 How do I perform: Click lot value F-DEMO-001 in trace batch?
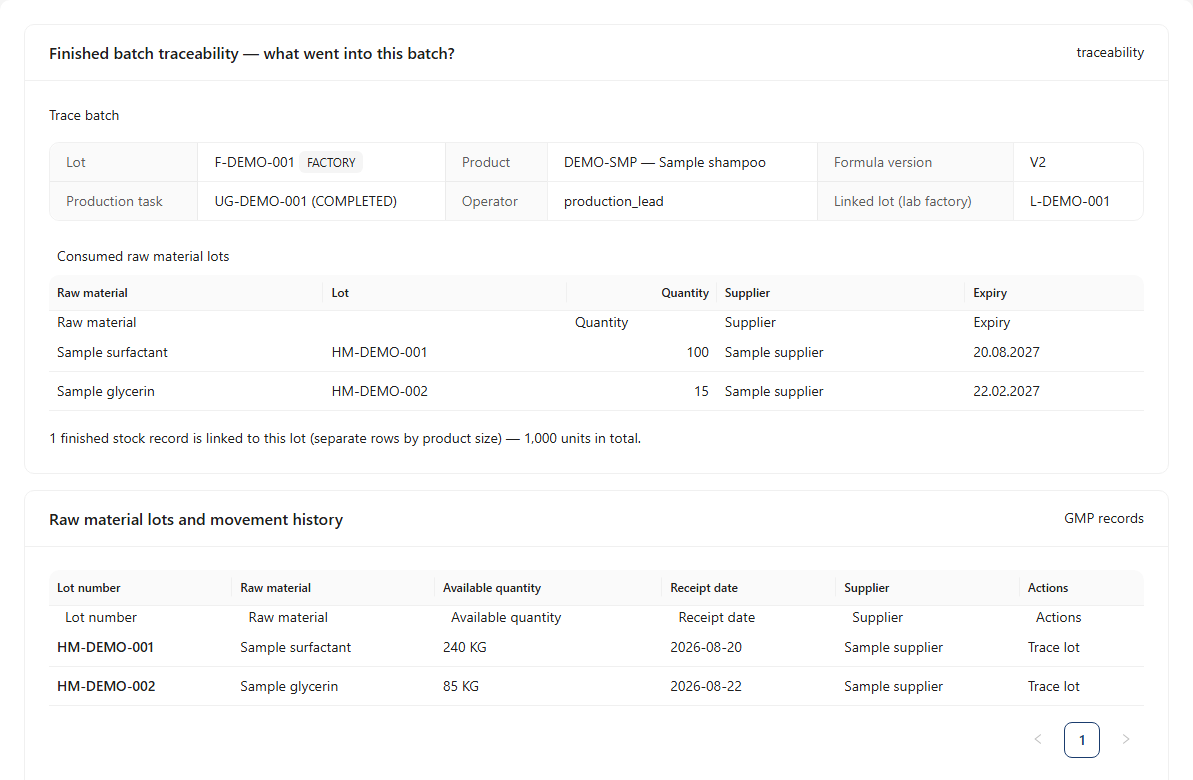(x=254, y=163)
